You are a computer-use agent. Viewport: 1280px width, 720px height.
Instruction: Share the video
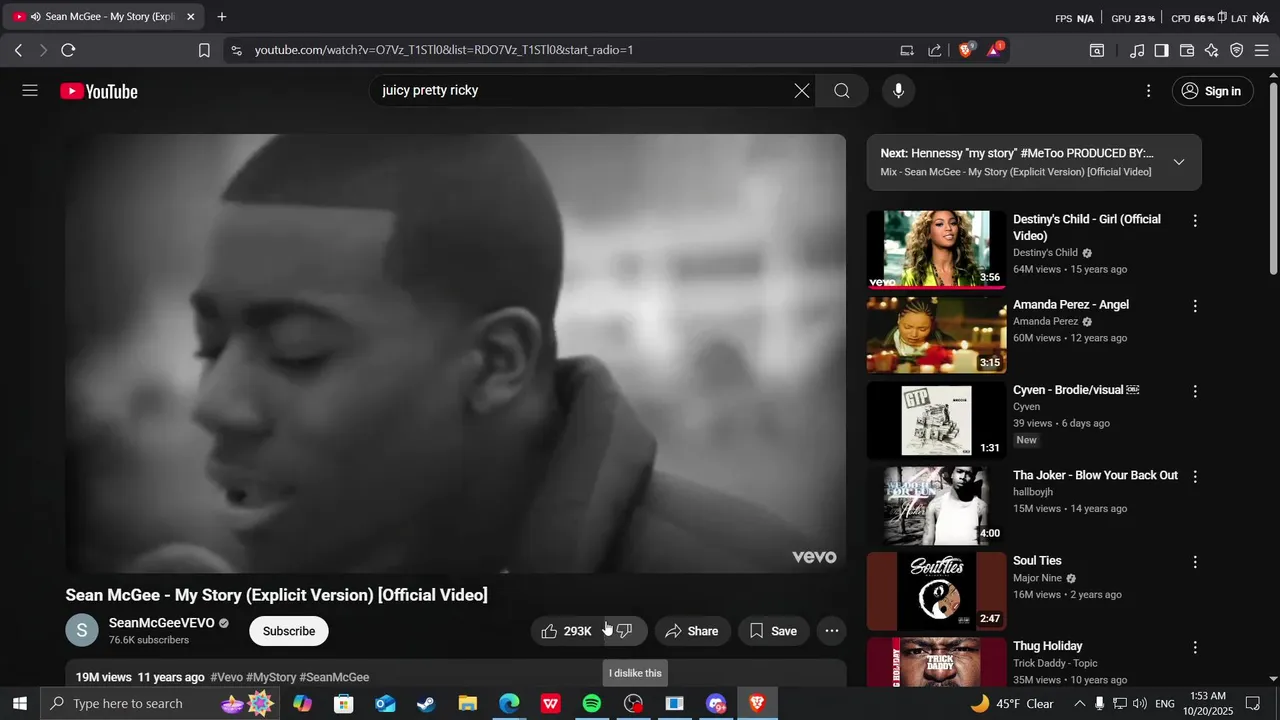692,631
